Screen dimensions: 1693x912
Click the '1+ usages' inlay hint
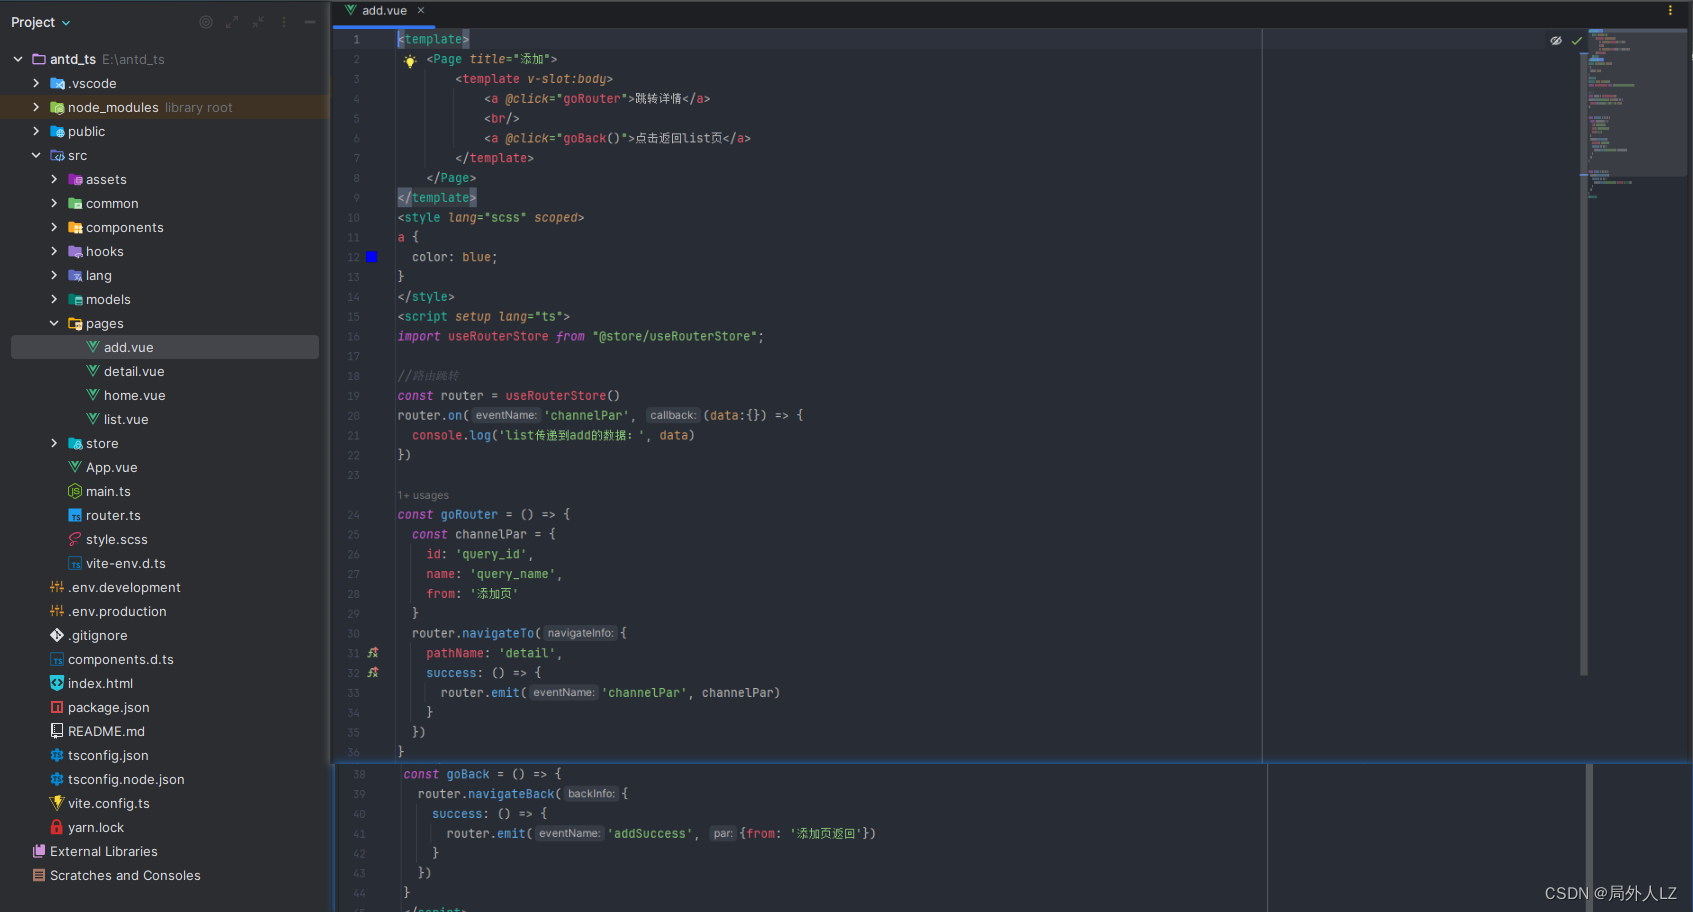[x=423, y=495]
